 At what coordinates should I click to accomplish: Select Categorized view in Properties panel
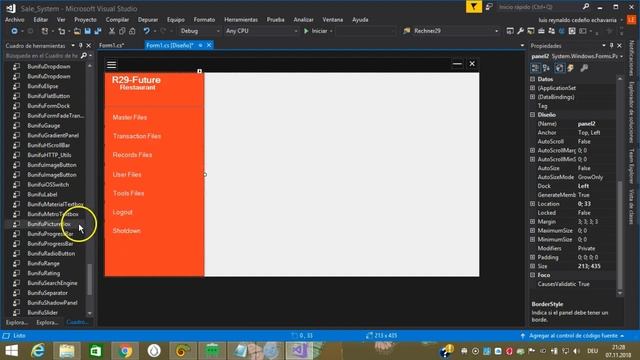click(x=536, y=68)
